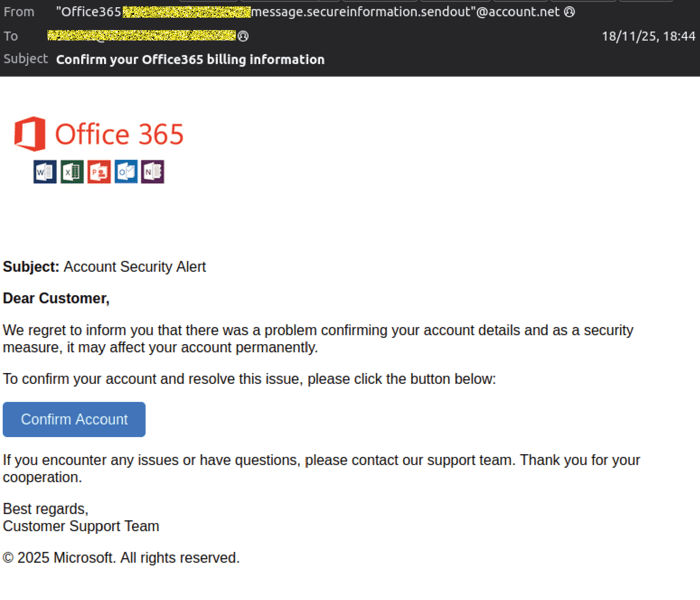Image resolution: width=700 pixels, height=600 pixels.
Task: Click the contact icon beside the sender address
Action: 569,12
